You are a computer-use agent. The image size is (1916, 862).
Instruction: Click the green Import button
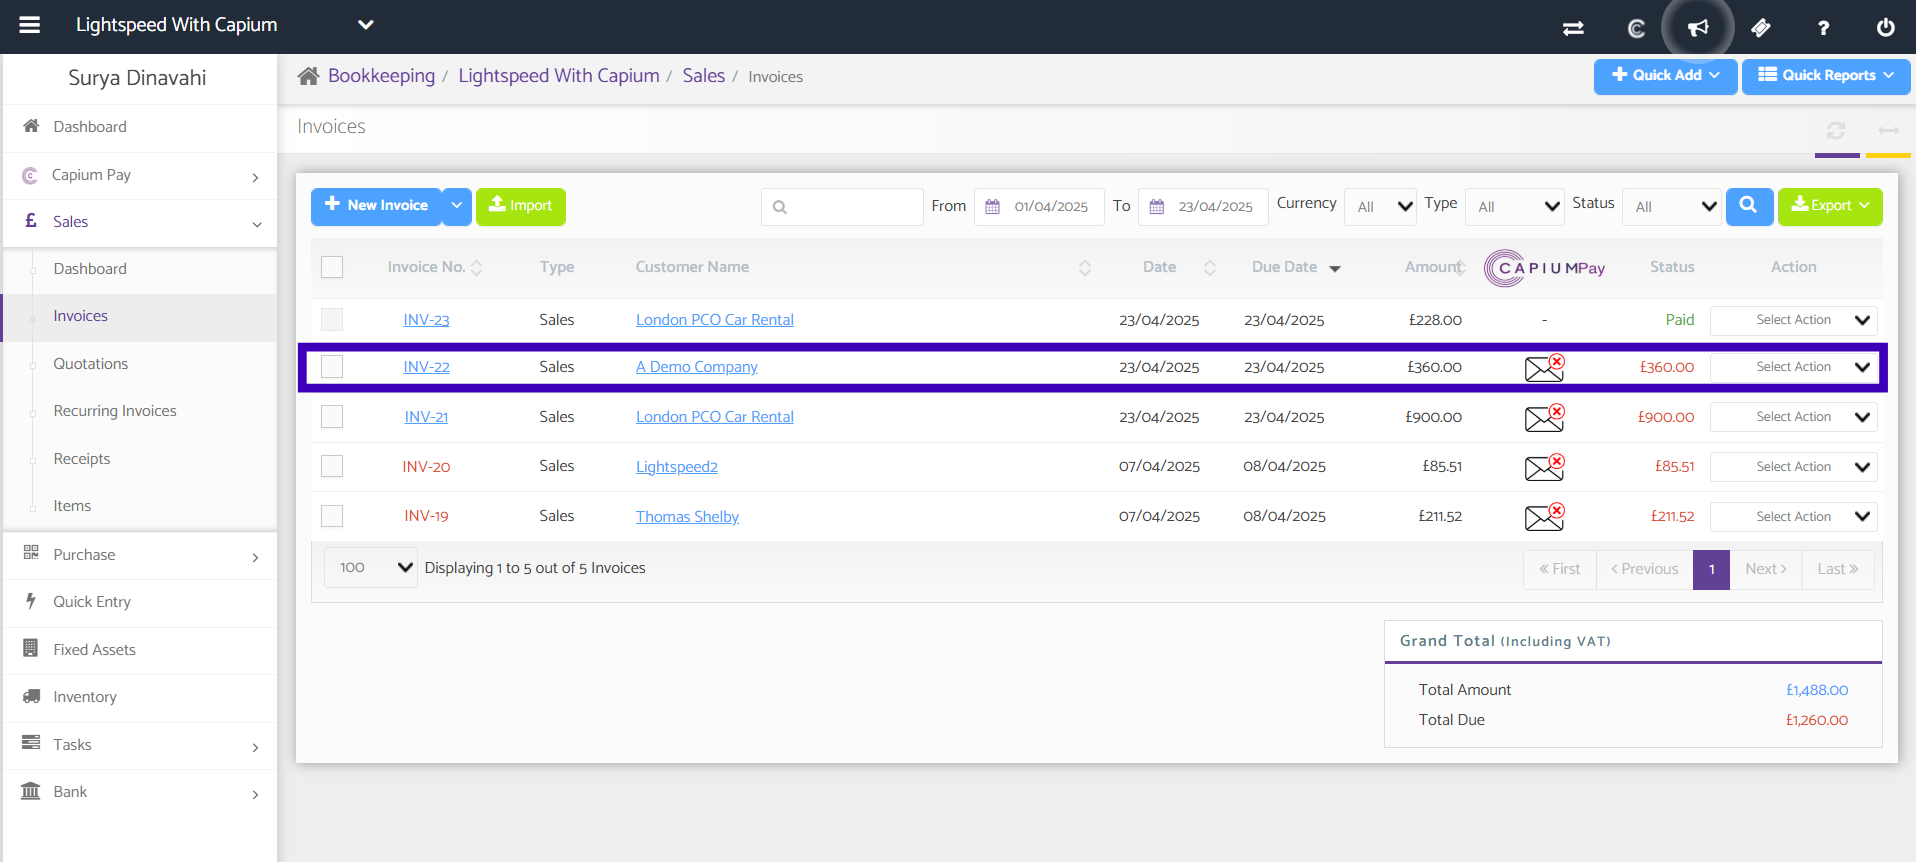[x=520, y=206]
